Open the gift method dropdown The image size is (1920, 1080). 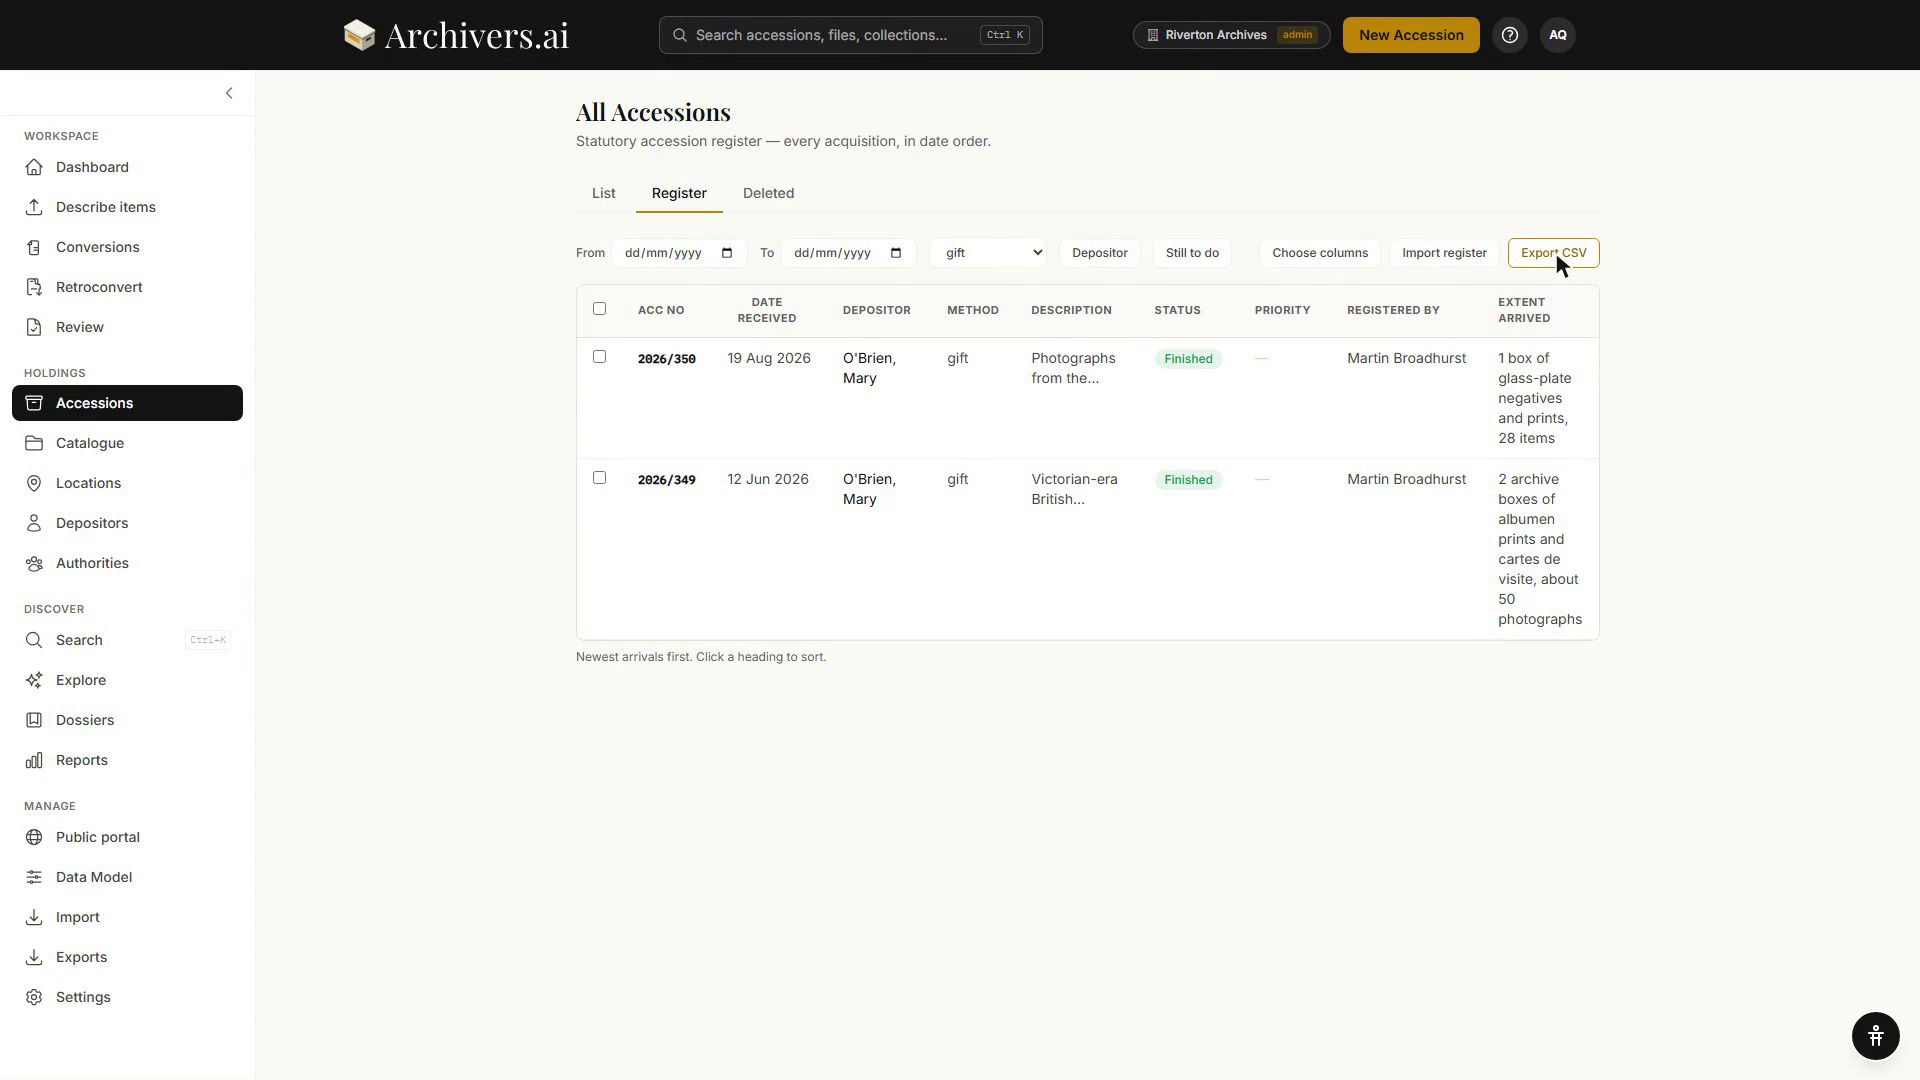point(988,253)
